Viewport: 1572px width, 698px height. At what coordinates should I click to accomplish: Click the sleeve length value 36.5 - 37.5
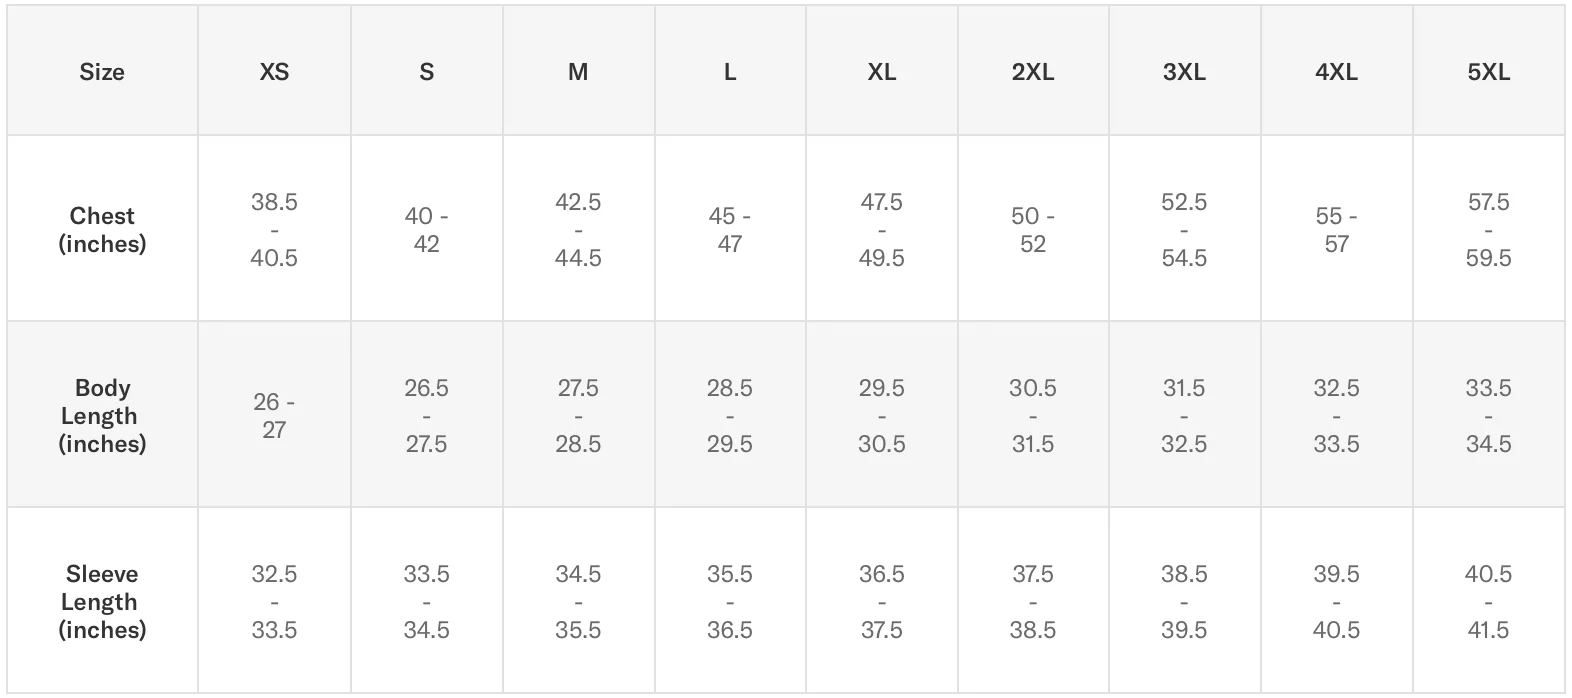click(881, 601)
